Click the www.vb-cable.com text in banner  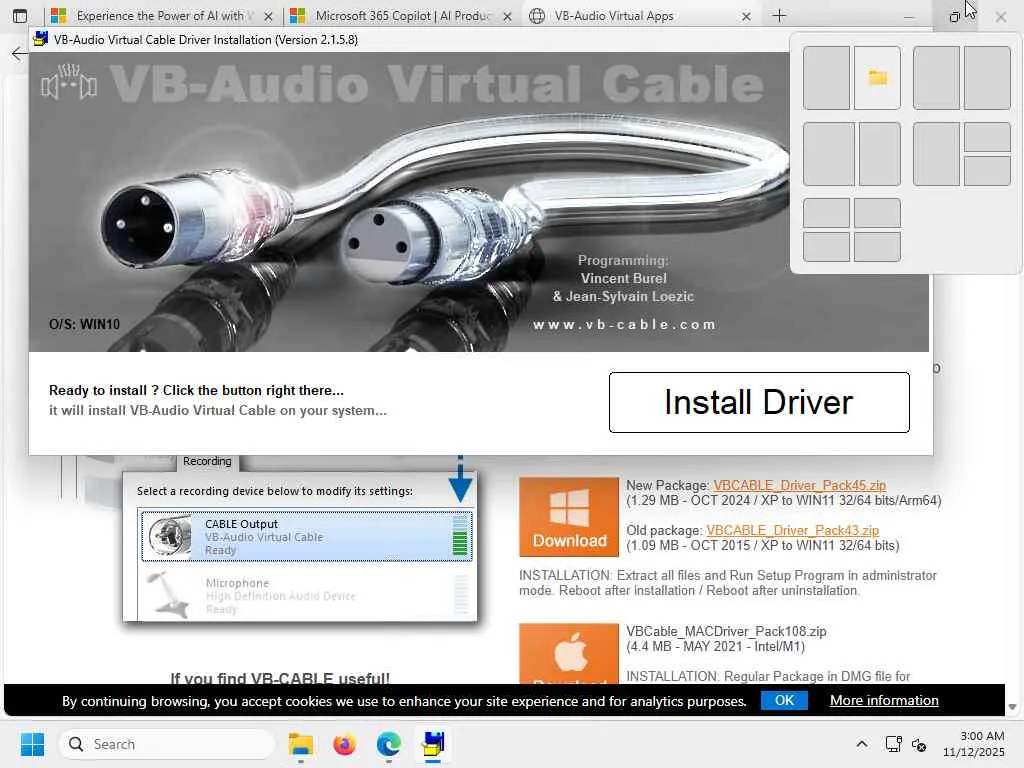pyautogui.click(x=624, y=325)
